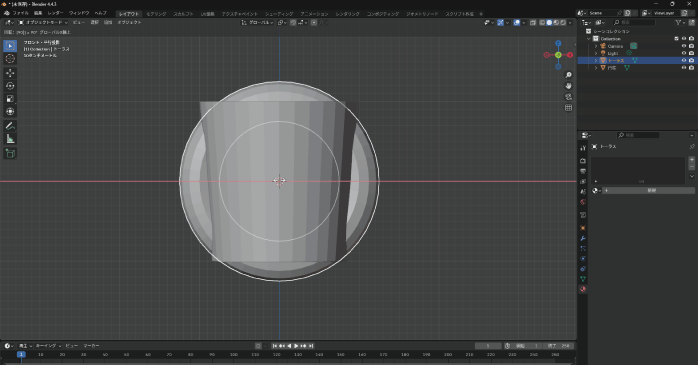The height and width of the screenshot is (365, 698).
Task: Open the overlays dropdown arrow
Action: pyautogui.click(x=524, y=22)
